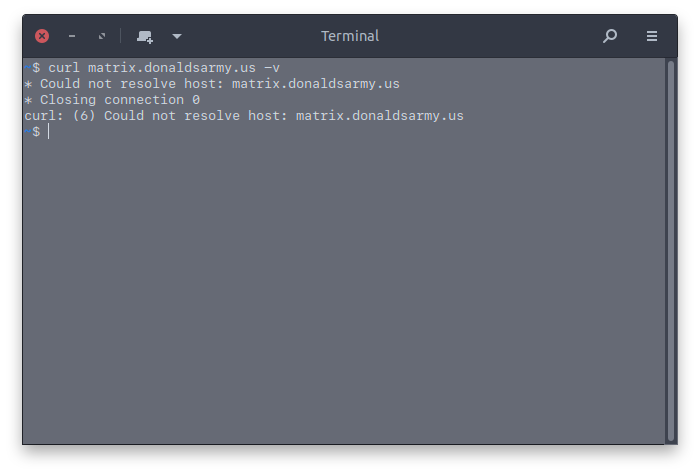Click the hostname in the final error line
Image resolution: width=700 pixels, height=475 pixels.
pos(380,116)
